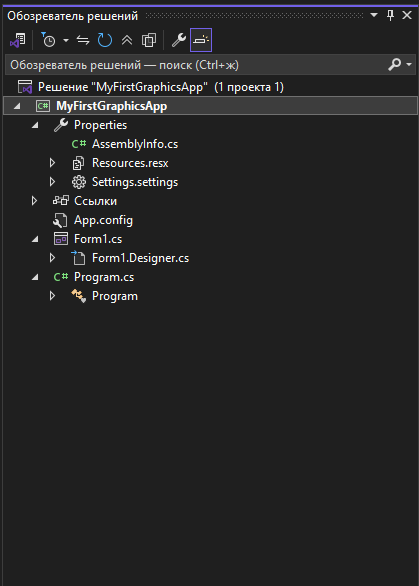The width and height of the screenshot is (419, 586).
Task: Refresh the Solution Explorer with circular arrow
Action: (x=105, y=40)
